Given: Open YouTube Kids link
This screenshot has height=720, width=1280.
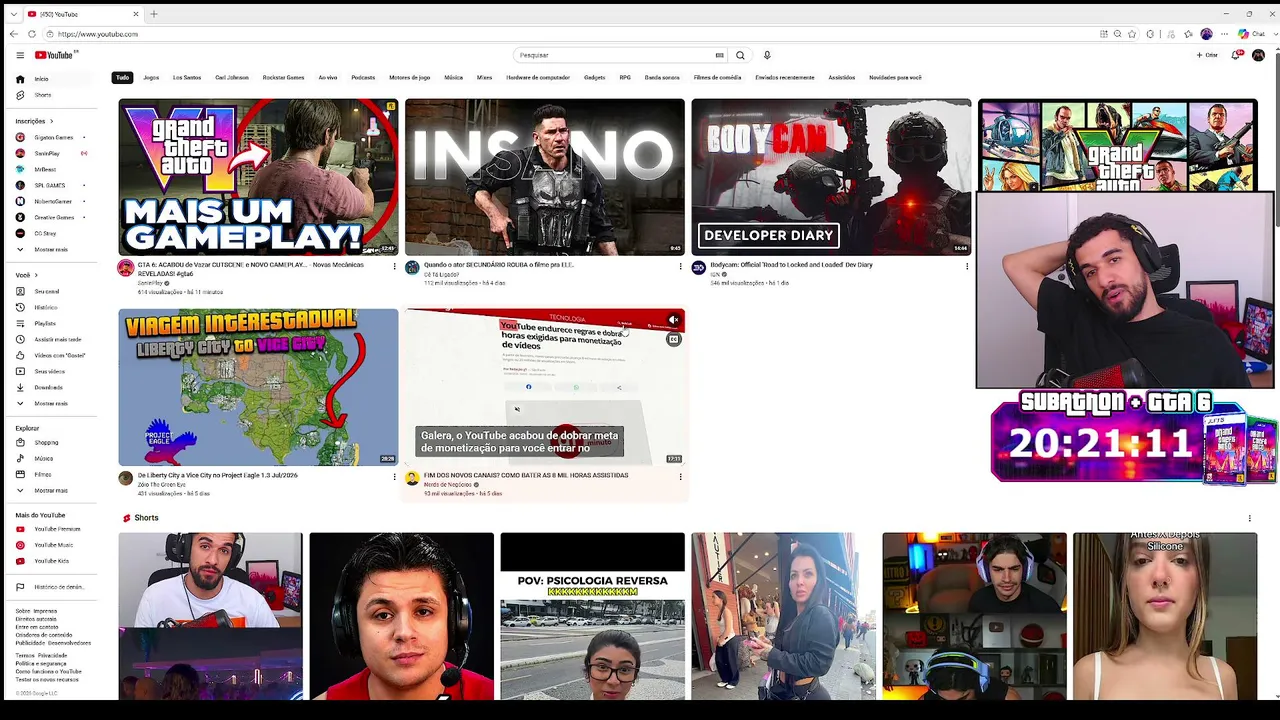Looking at the screenshot, I should click(x=51, y=561).
